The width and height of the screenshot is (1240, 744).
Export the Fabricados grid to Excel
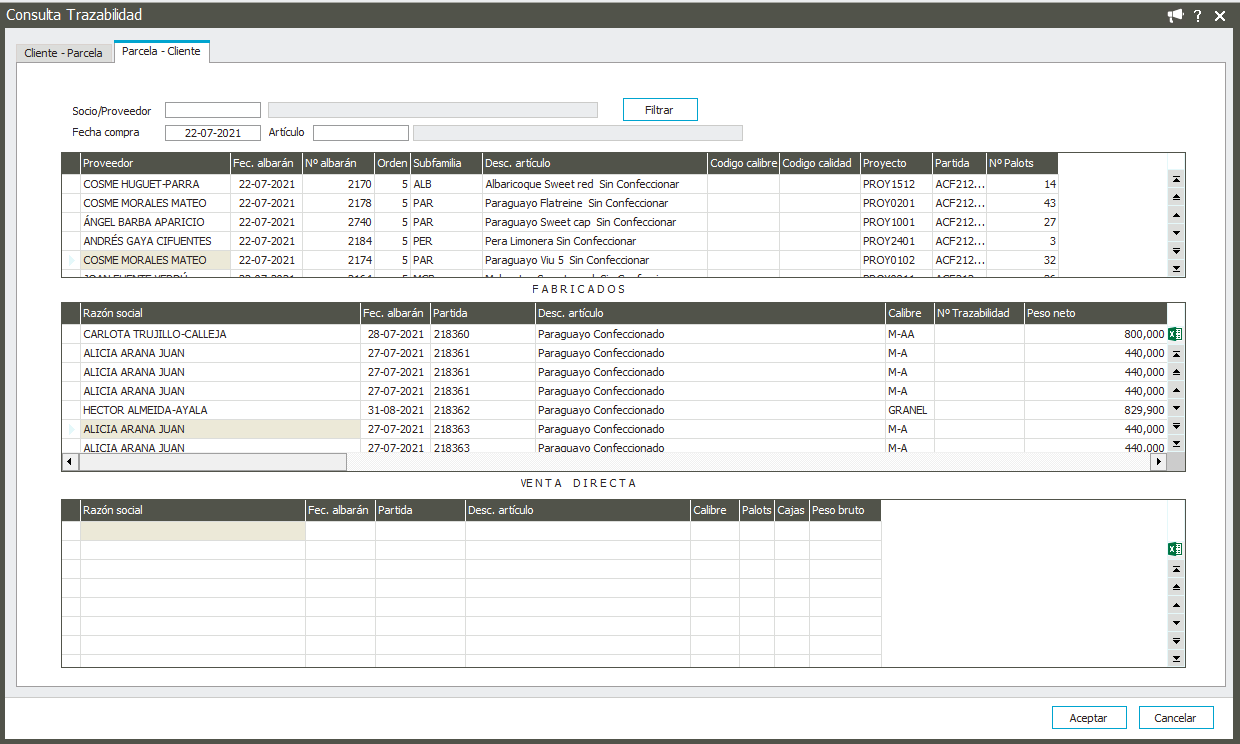click(x=1175, y=334)
